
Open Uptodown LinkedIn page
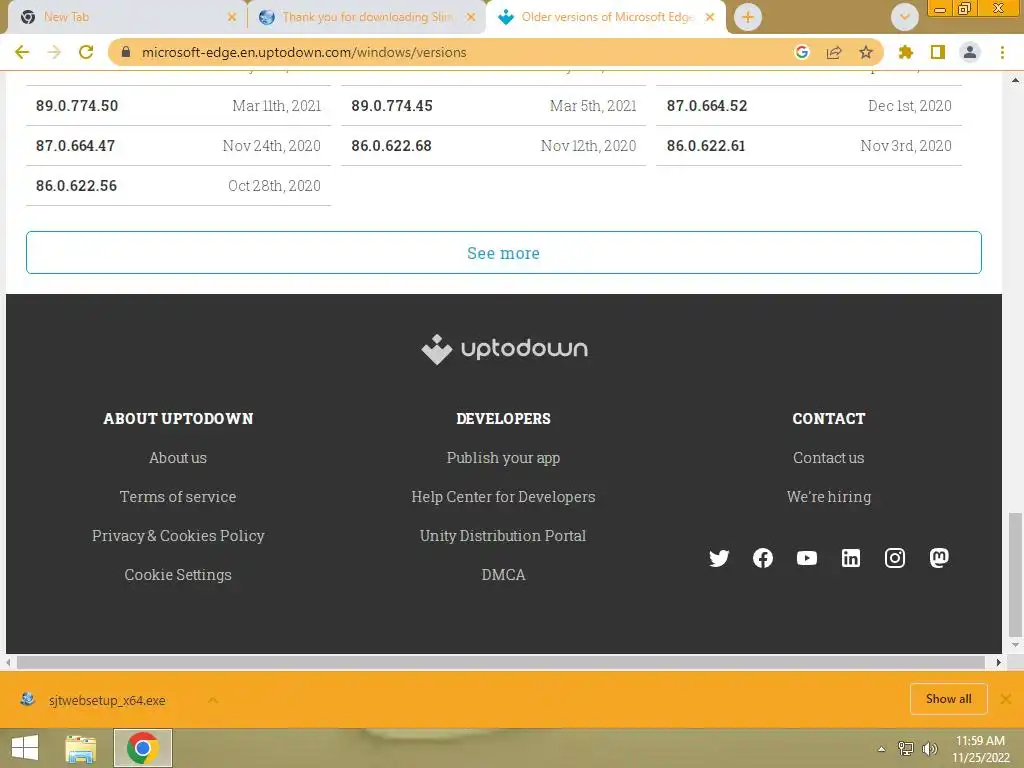[x=850, y=558]
